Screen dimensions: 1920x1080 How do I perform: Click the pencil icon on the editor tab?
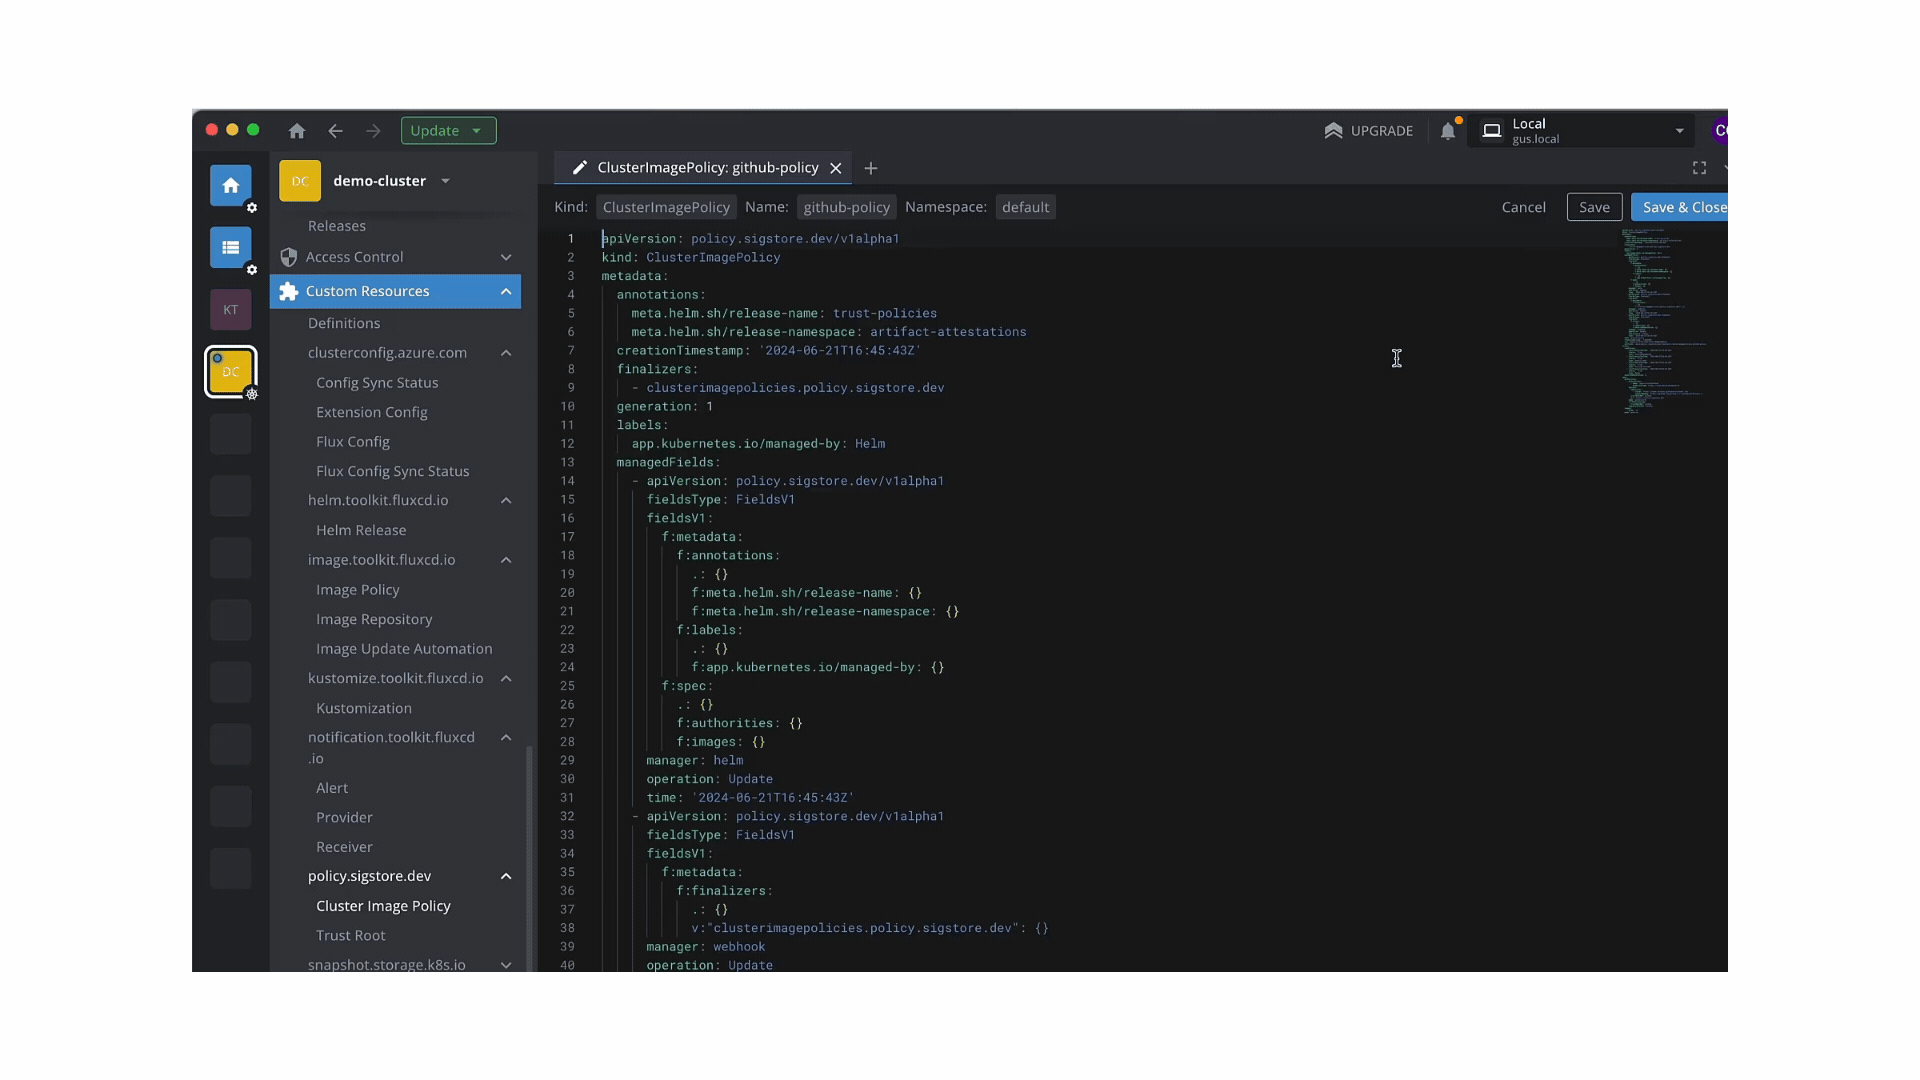tap(579, 168)
